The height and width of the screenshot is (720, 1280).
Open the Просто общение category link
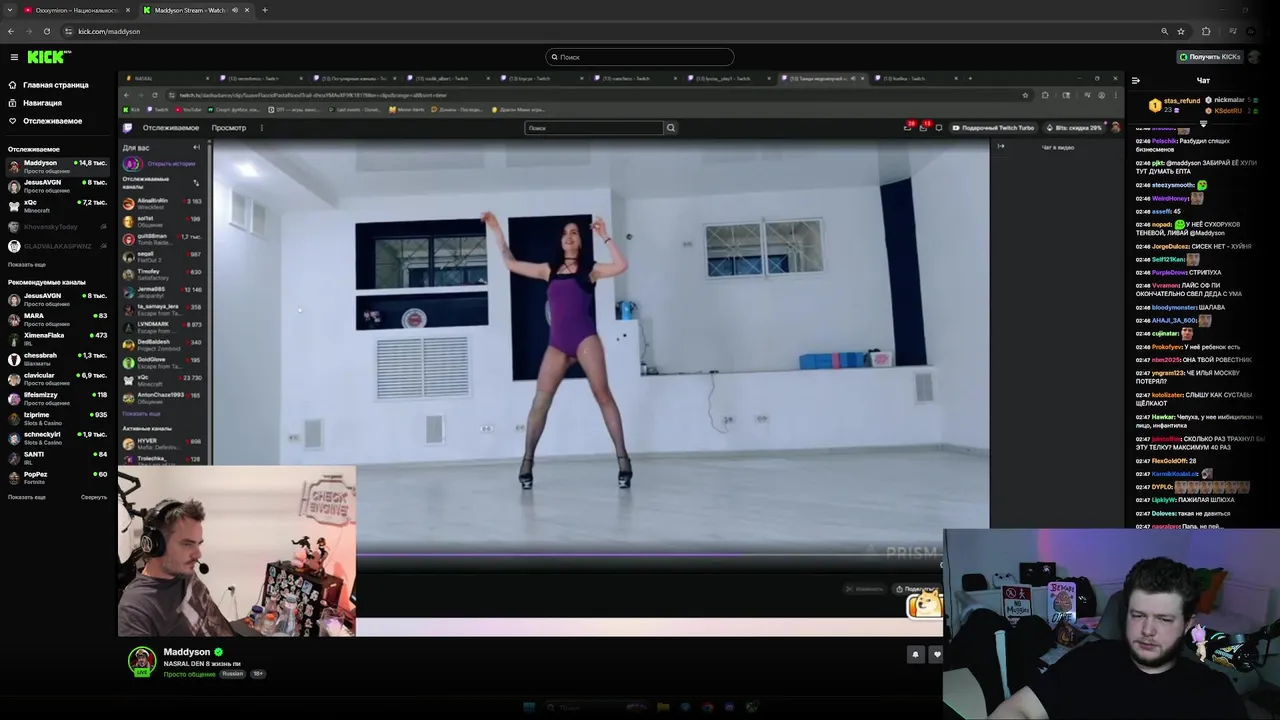190,674
